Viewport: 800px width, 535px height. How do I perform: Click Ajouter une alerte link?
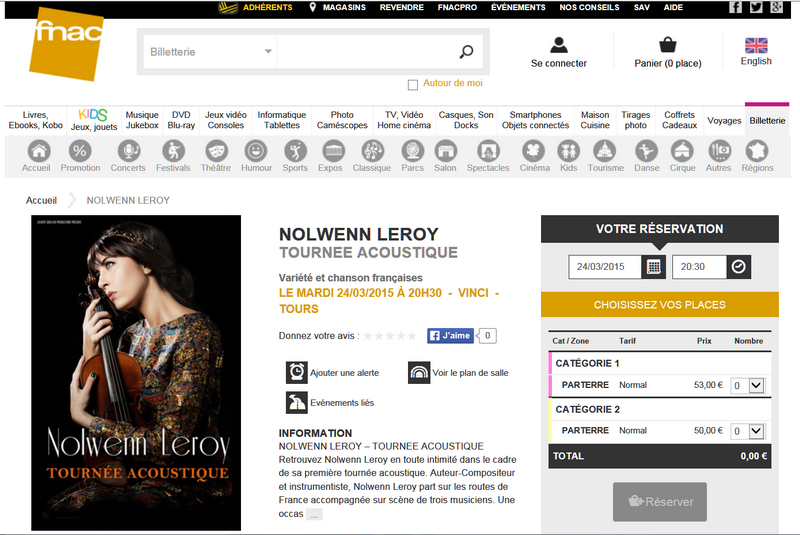333,373
